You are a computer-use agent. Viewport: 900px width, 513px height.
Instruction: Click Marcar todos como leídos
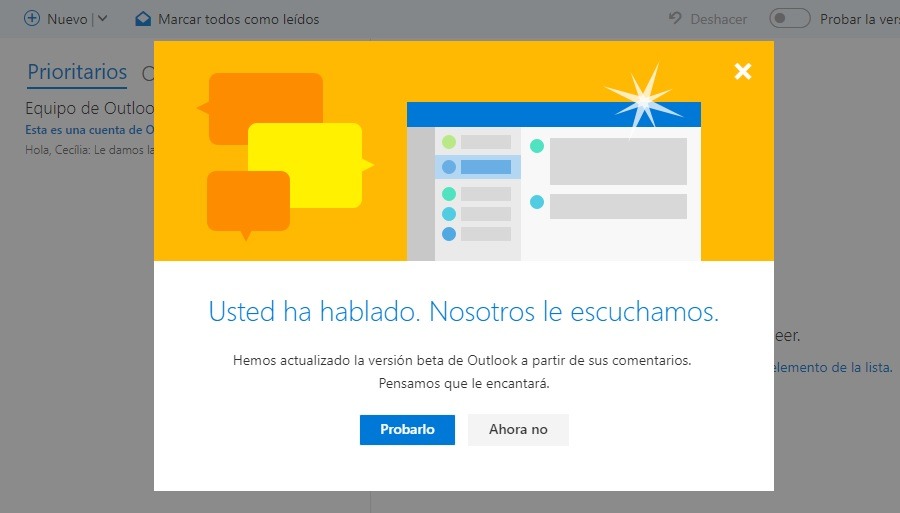tap(238, 19)
